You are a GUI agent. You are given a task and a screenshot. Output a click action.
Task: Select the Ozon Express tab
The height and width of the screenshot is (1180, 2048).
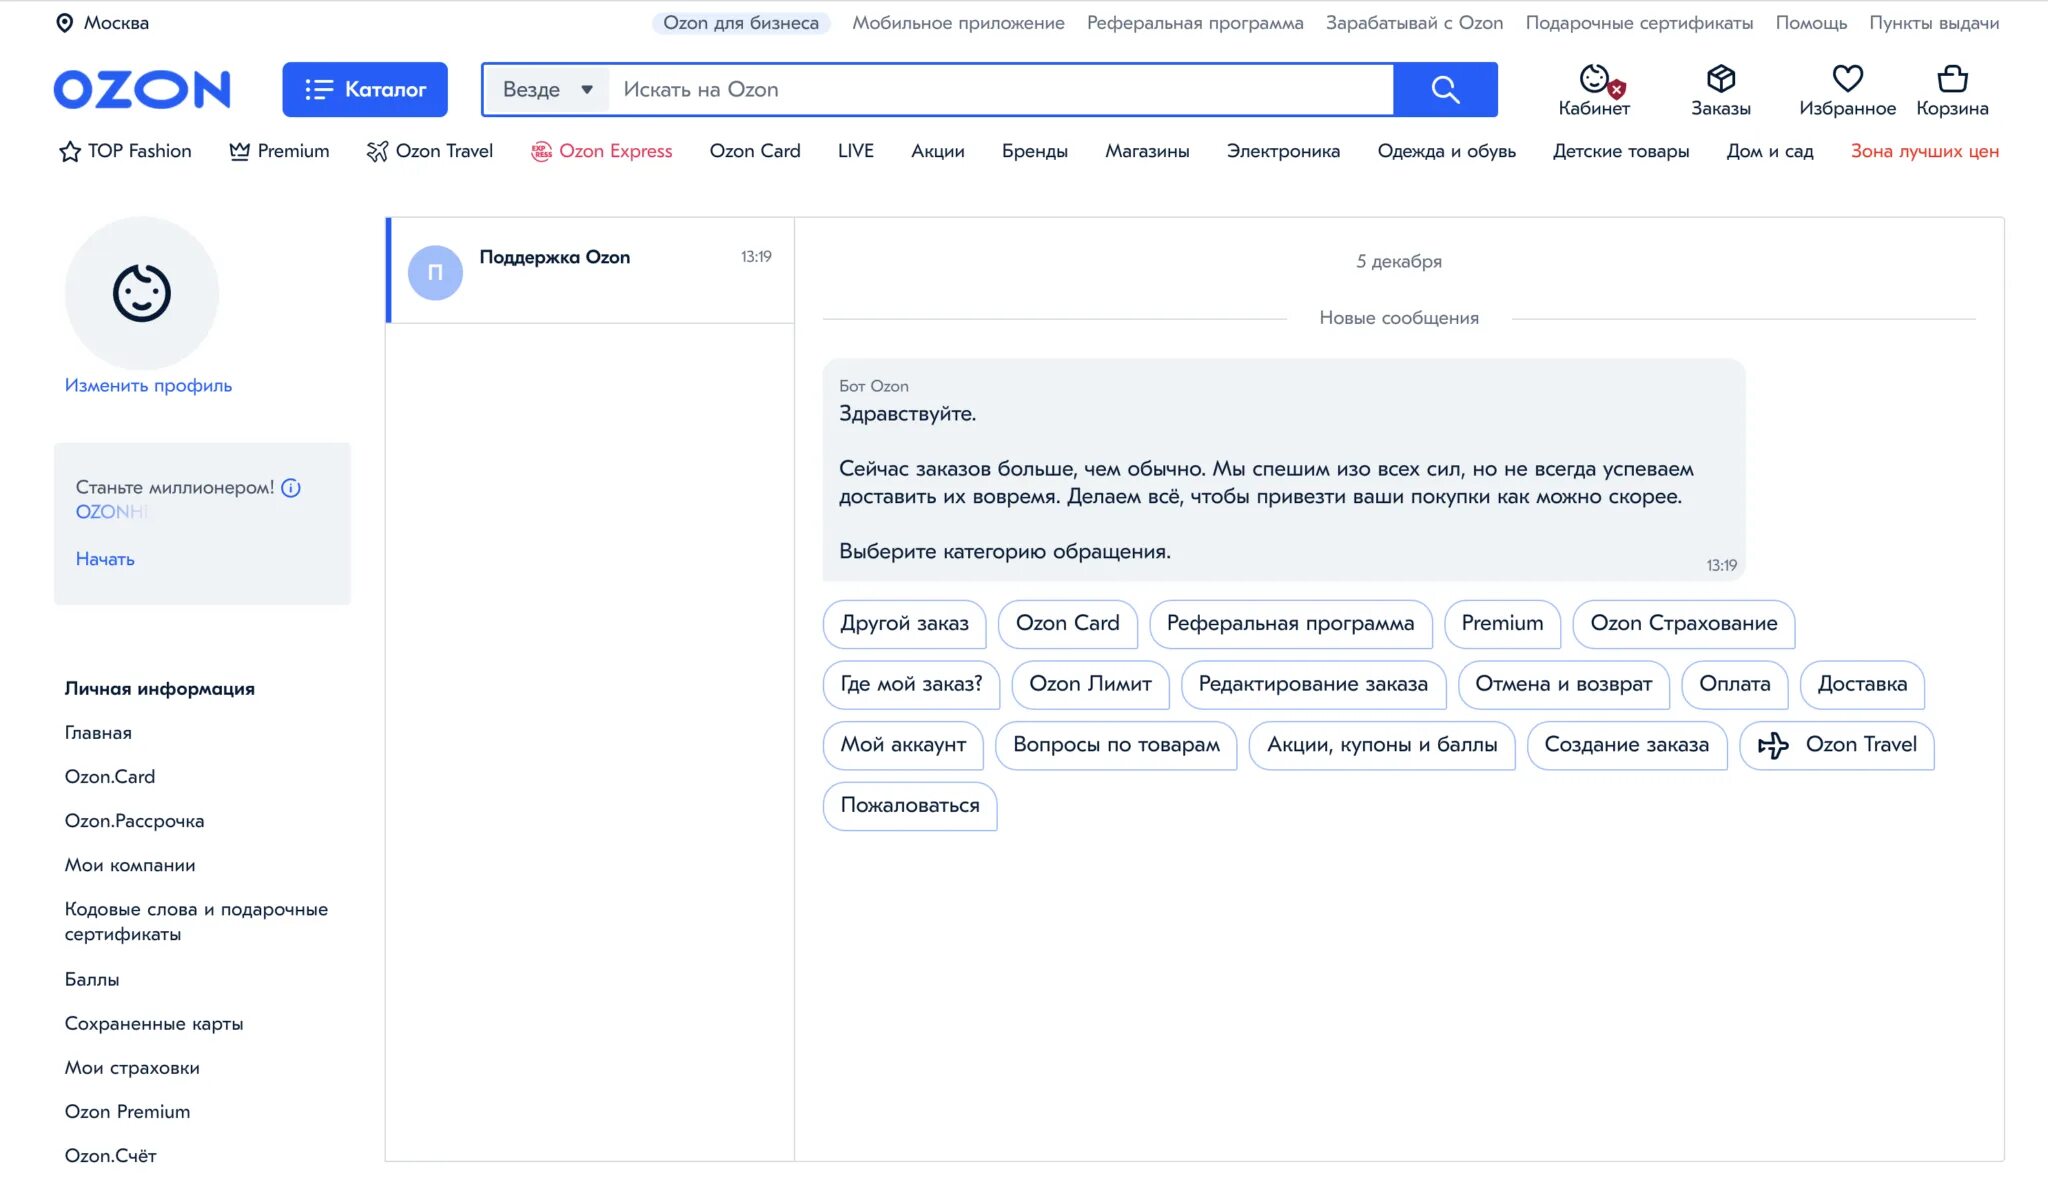point(615,150)
